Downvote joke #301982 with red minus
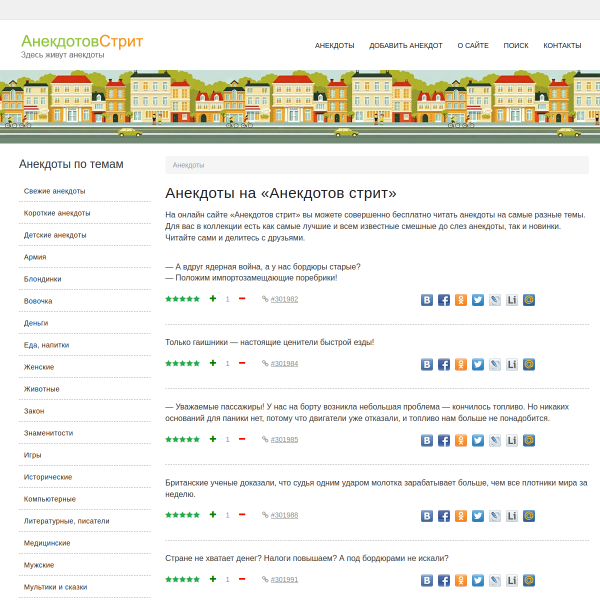The image size is (600, 600). click(242, 298)
